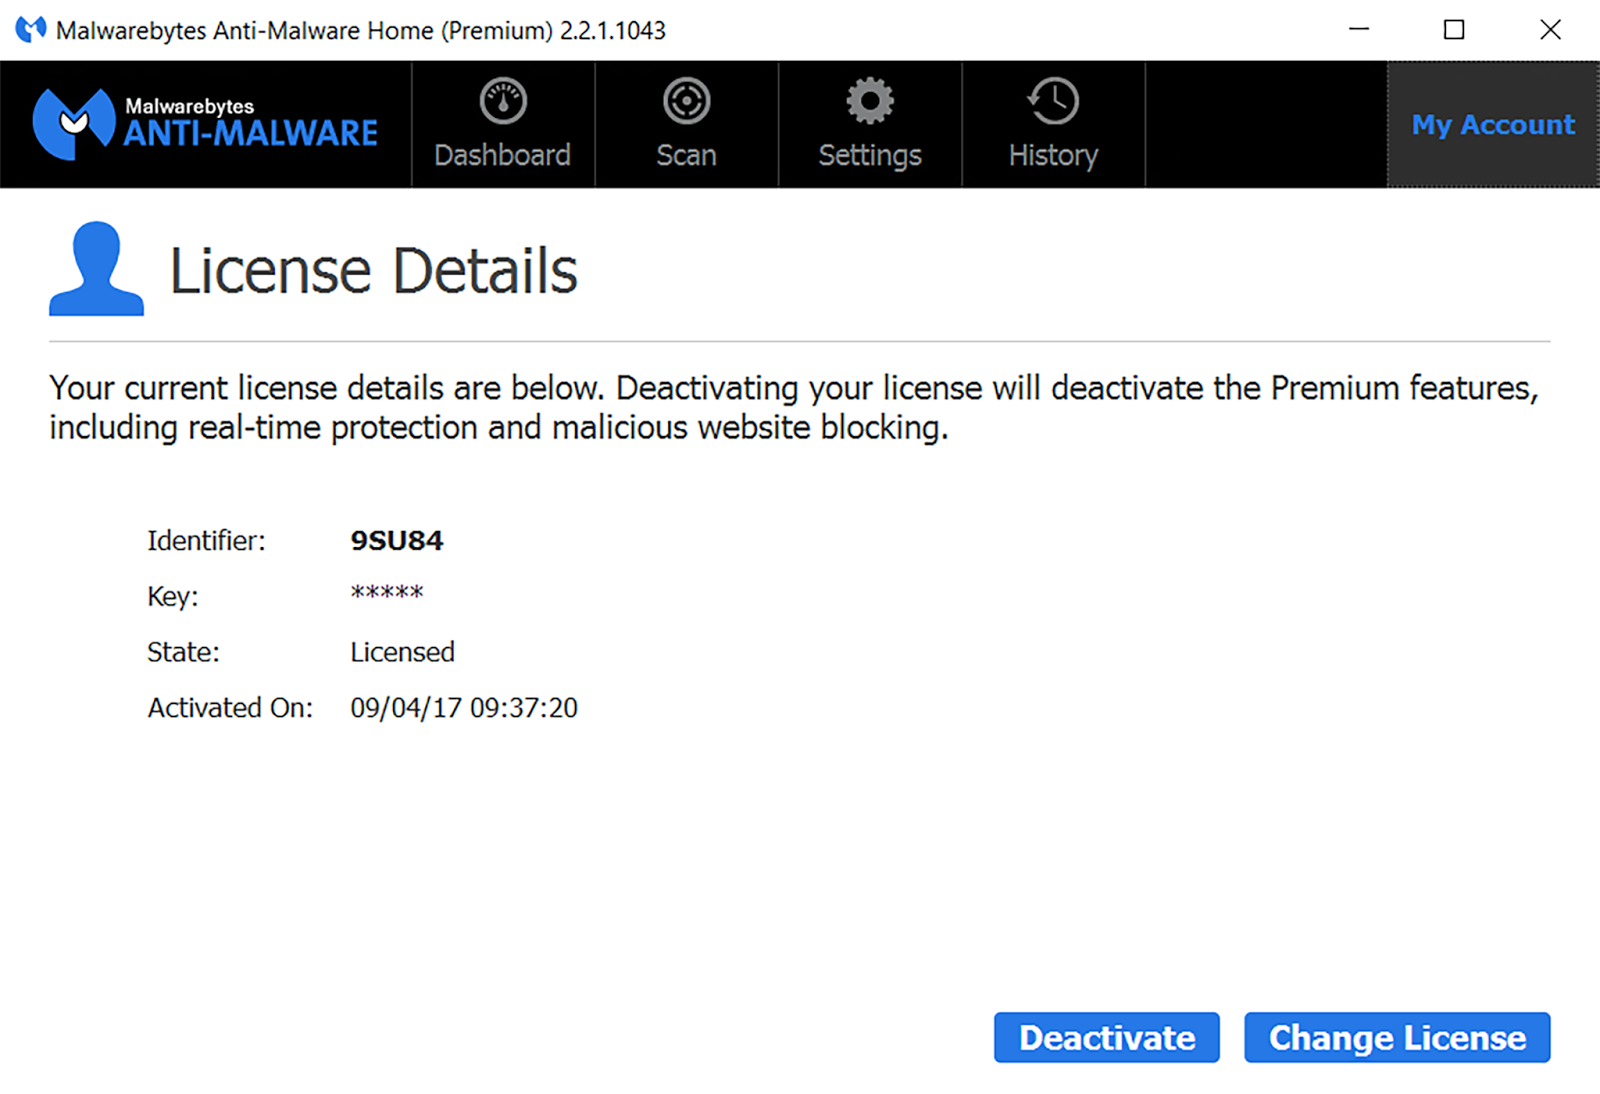Viewport: 1600px width, 1094px height.
Task: Click the Change License button
Action: (1397, 1037)
